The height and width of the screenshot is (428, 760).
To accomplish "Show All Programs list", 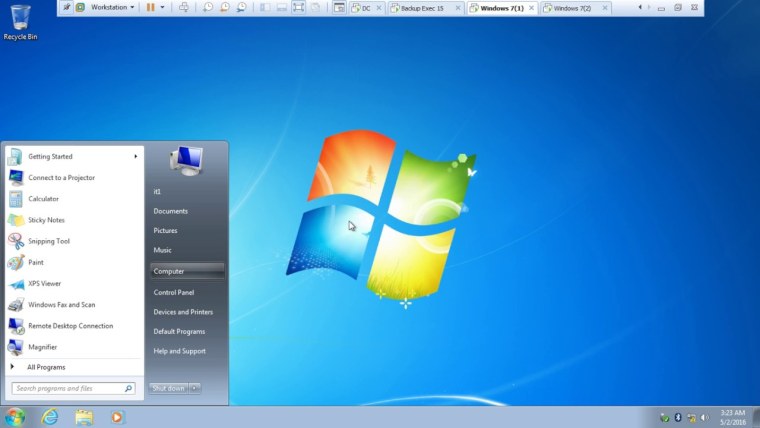I will [x=46, y=367].
